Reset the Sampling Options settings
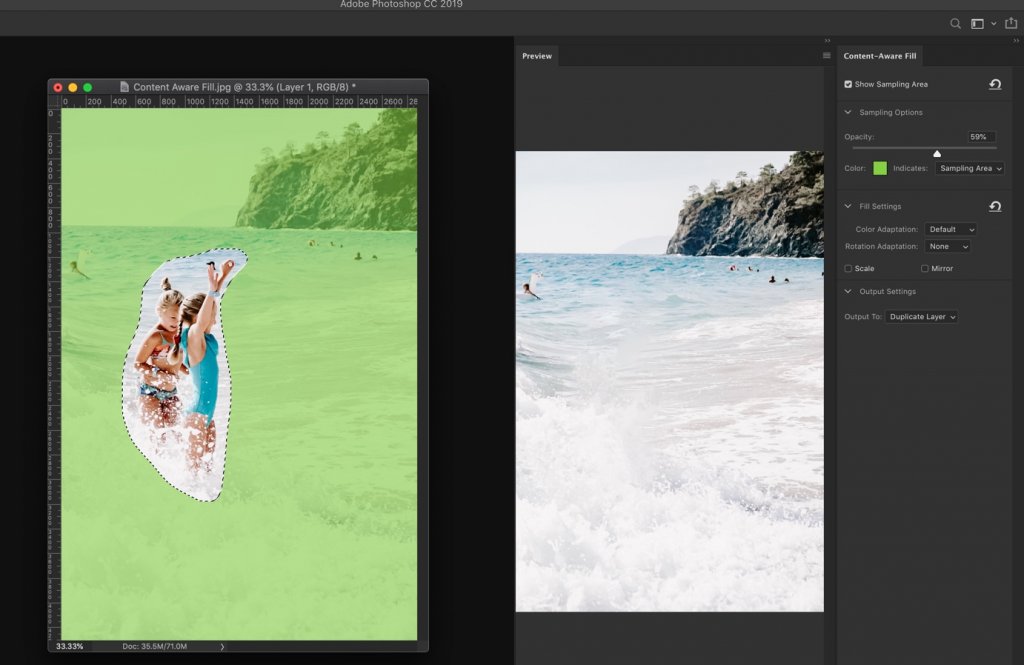This screenshot has width=1024, height=665. click(994, 85)
